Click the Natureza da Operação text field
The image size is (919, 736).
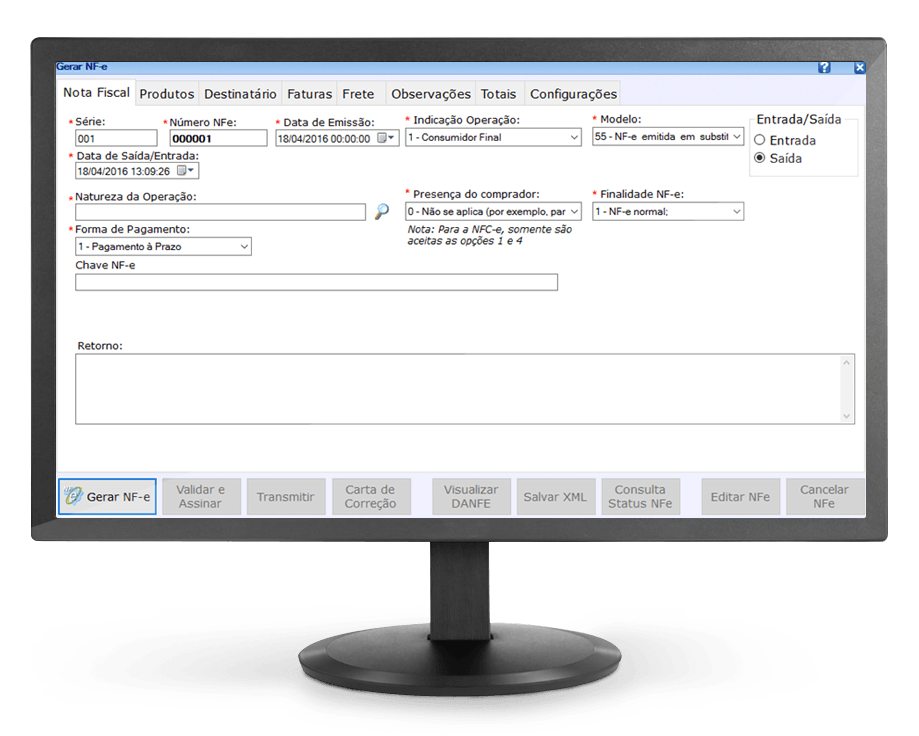[220, 212]
